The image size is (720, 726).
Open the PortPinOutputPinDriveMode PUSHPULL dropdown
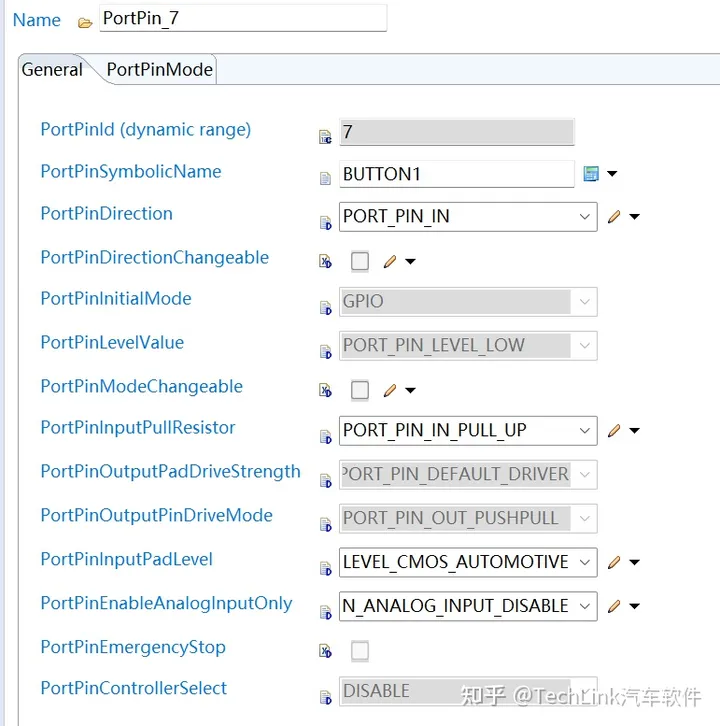[x=468, y=519]
